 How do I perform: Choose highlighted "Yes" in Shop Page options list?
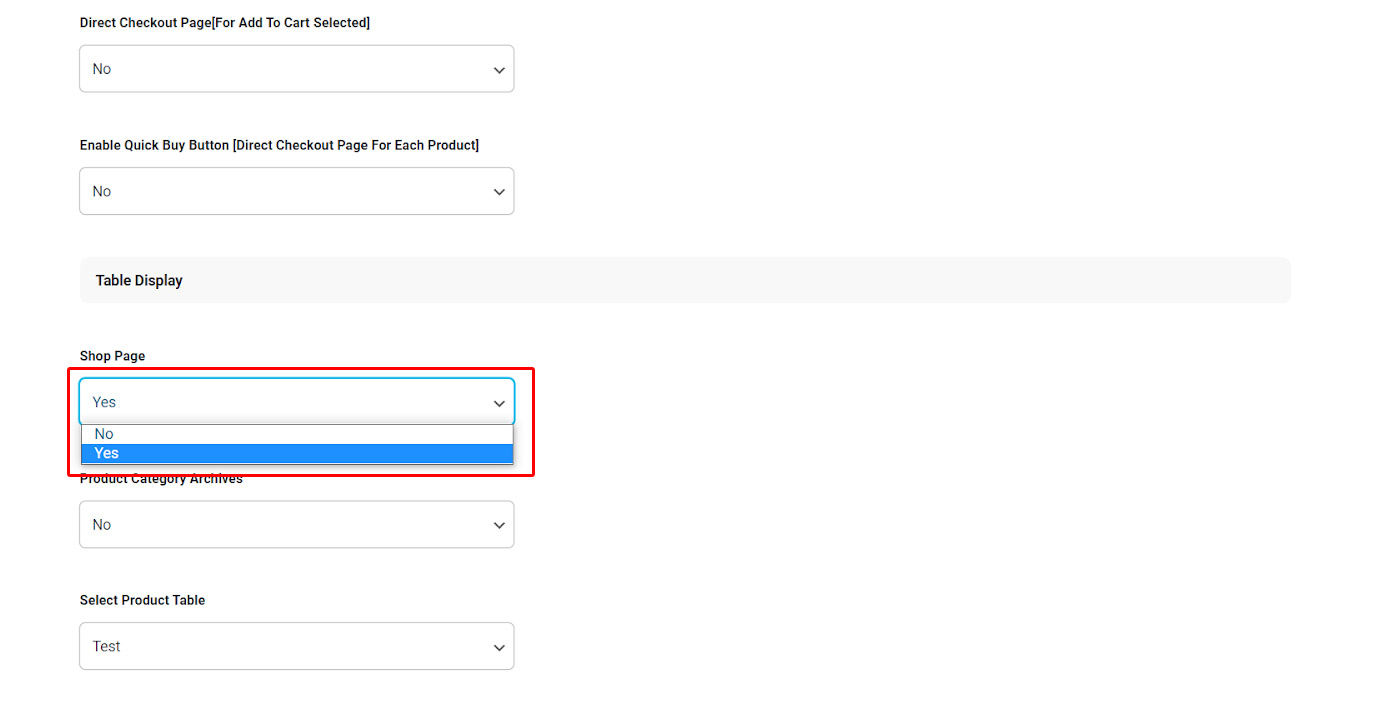(x=107, y=453)
